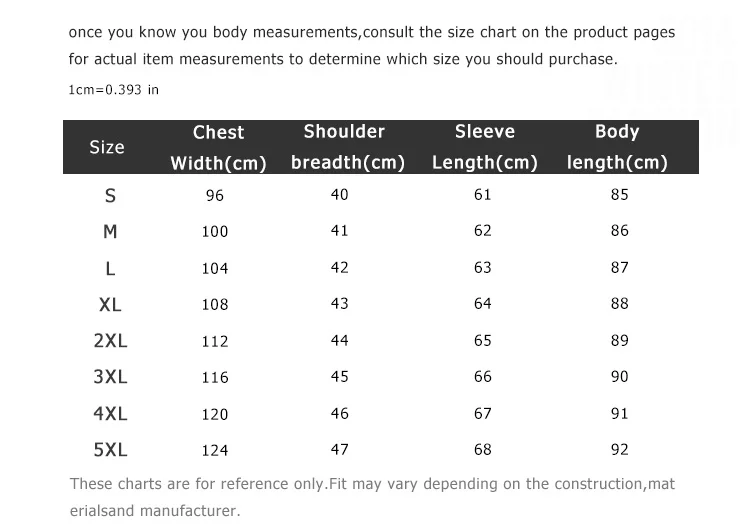Screen dimensions: 750x532
Task: Select the XL size row label
Action: pyautogui.click(x=110, y=304)
